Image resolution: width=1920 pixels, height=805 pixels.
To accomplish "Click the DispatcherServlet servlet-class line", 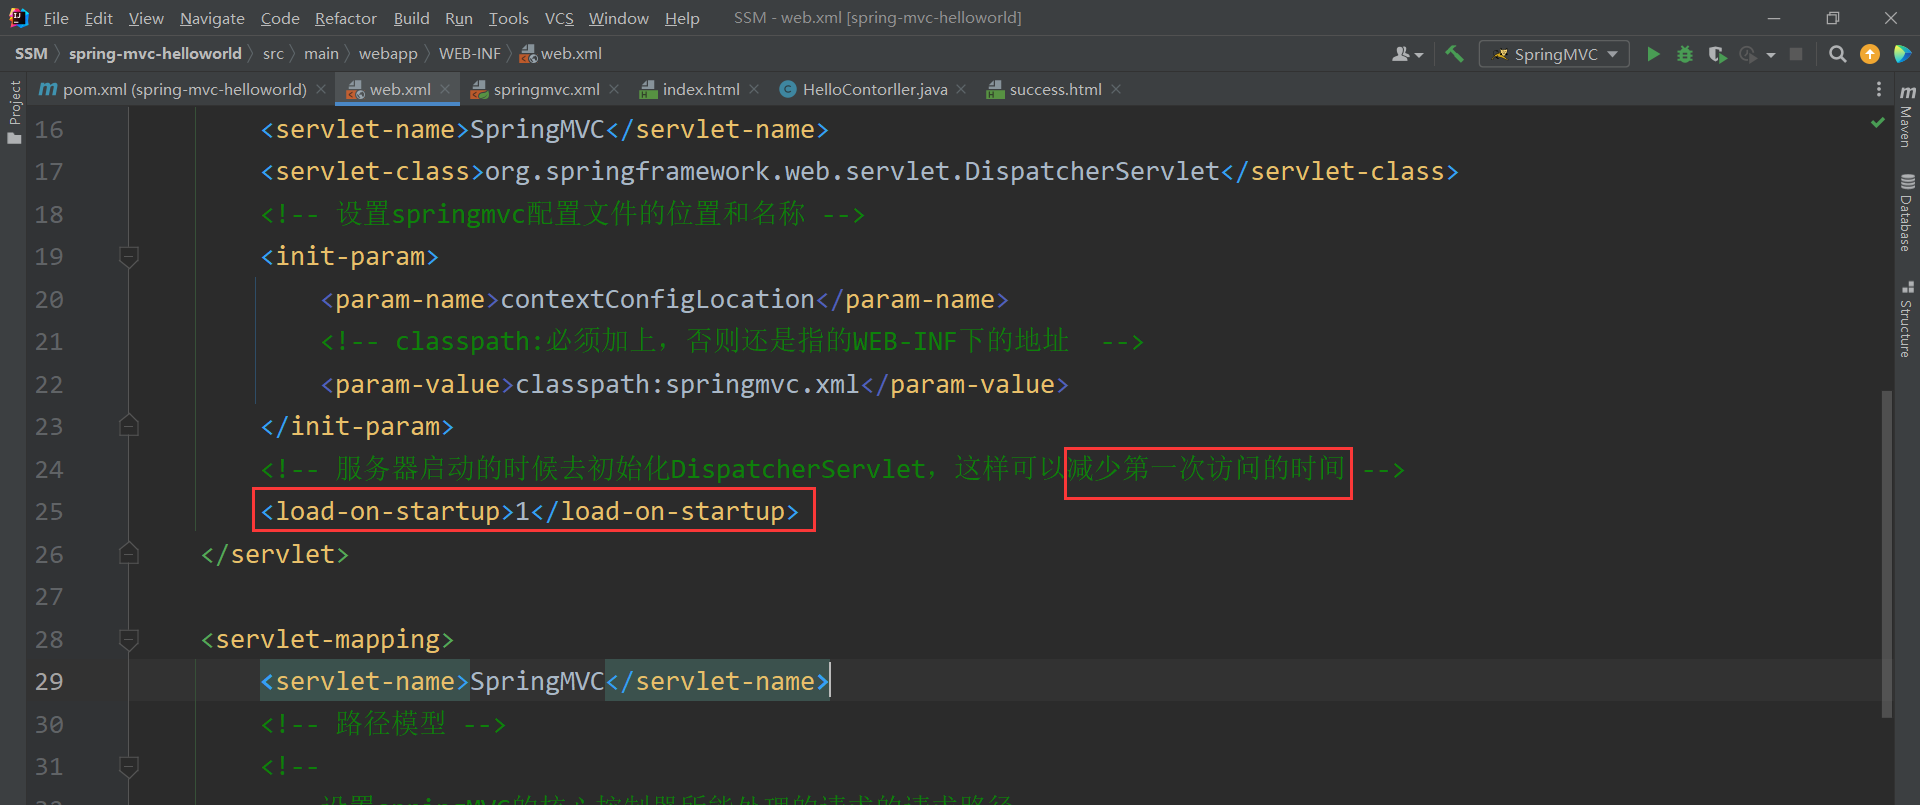I will click(859, 172).
